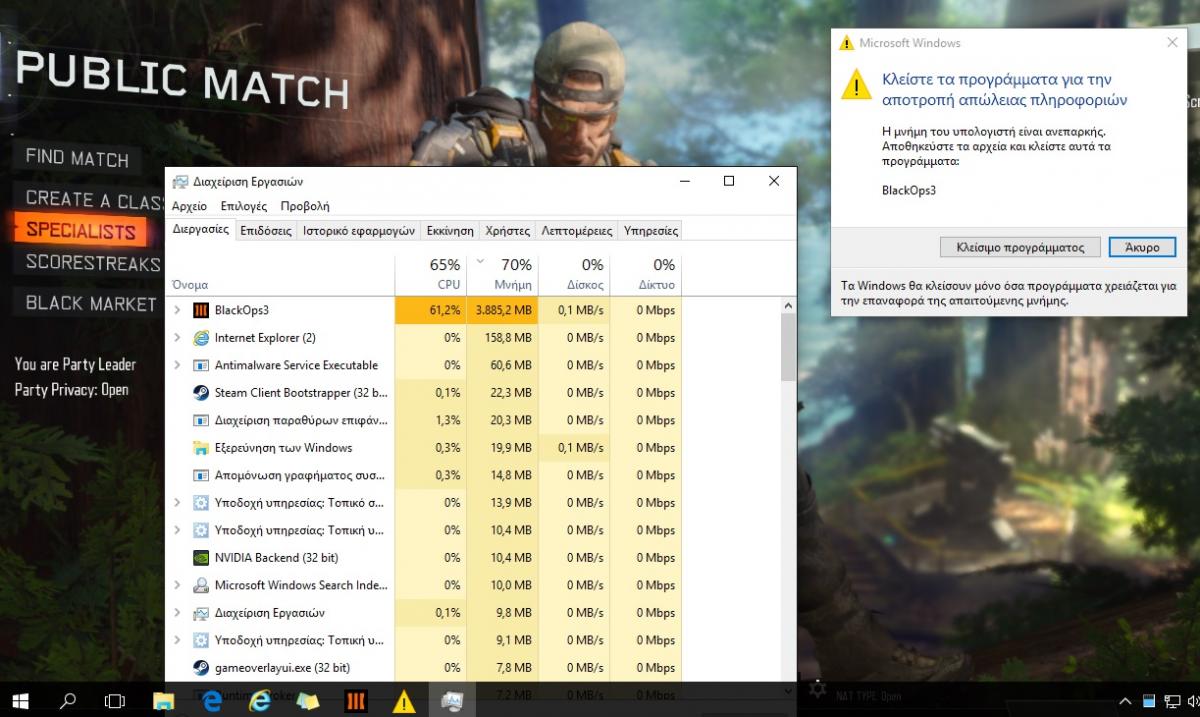Click the Άκυρο button
The height and width of the screenshot is (717, 1200).
pyautogui.click(x=1142, y=247)
